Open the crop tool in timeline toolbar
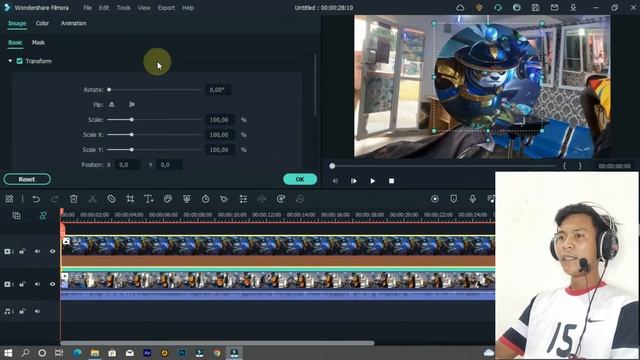This screenshot has height=360, width=640. point(130,199)
